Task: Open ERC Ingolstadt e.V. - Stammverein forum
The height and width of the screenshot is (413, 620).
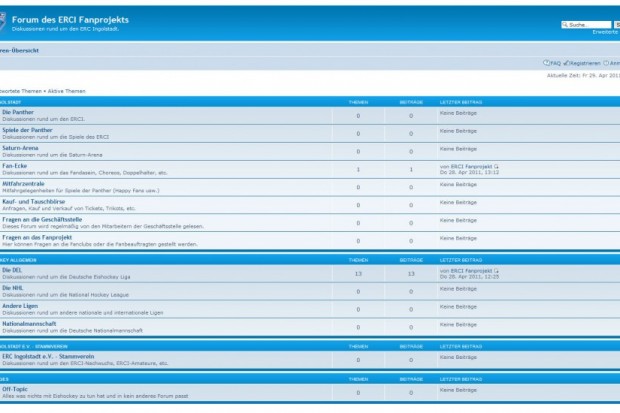Action: pyautogui.click(x=48, y=356)
